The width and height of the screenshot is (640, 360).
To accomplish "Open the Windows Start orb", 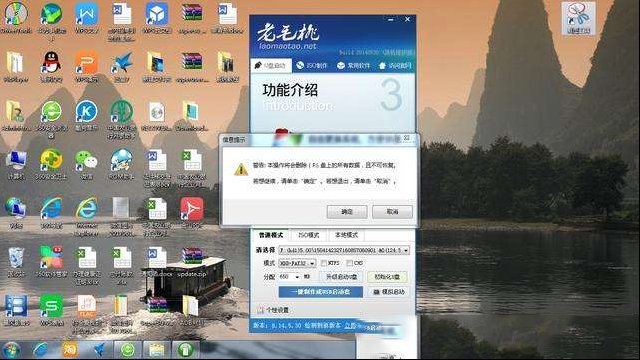I will coord(11,350).
